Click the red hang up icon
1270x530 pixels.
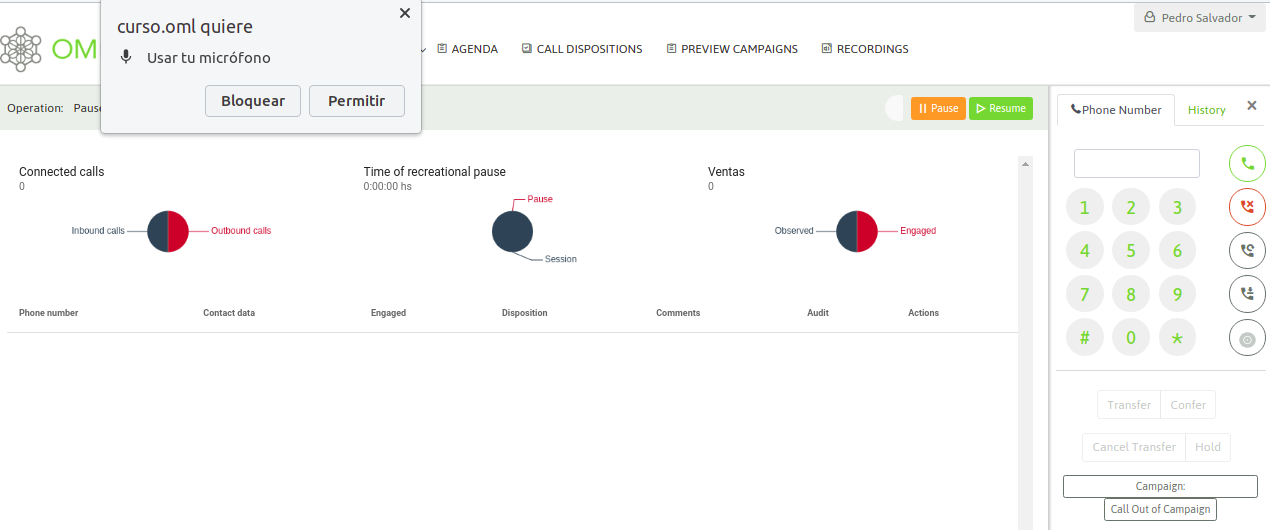click(x=1247, y=207)
